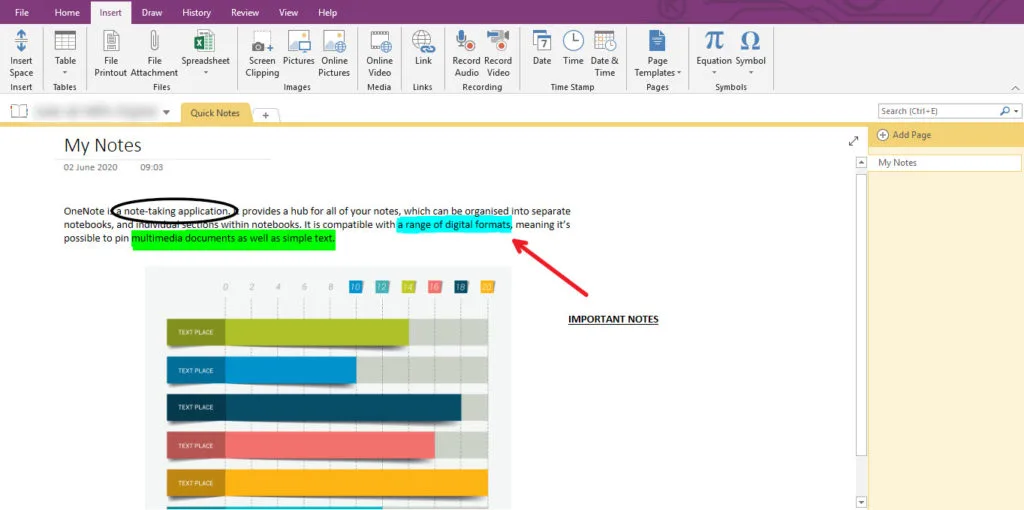Viewport: 1024px width, 510px height.
Task: Insert a File Printout
Action: [x=111, y=54]
